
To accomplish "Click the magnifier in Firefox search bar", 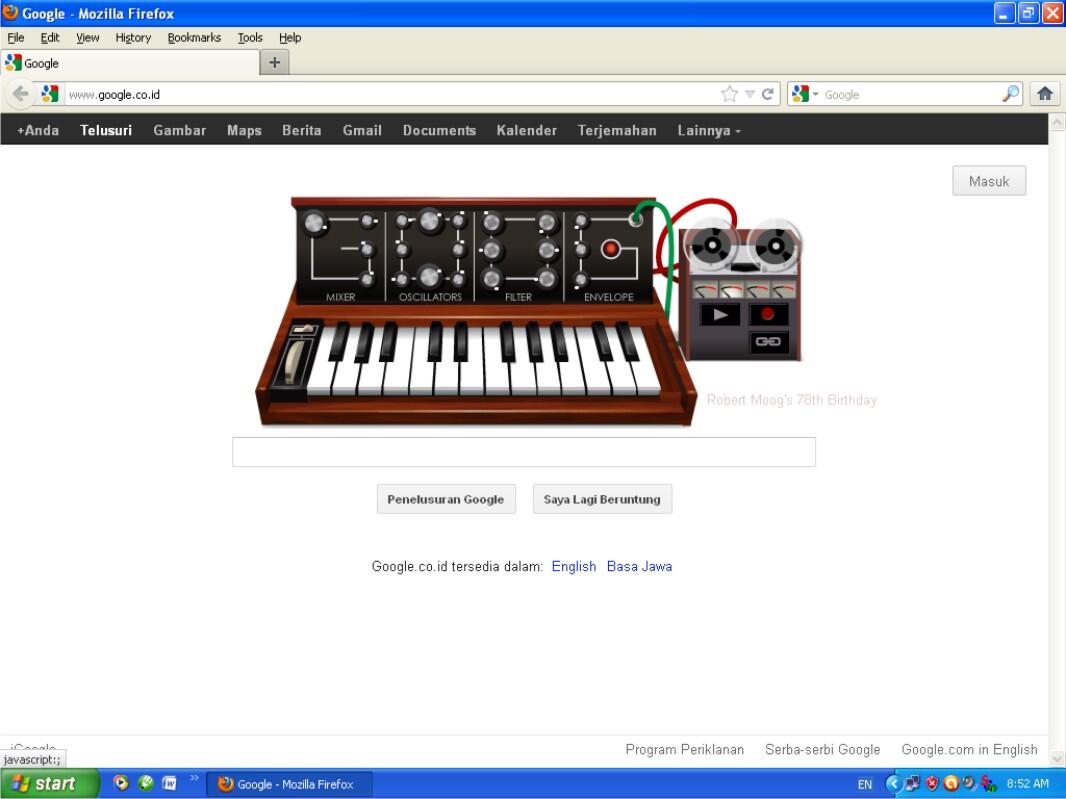I will [1011, 94].
